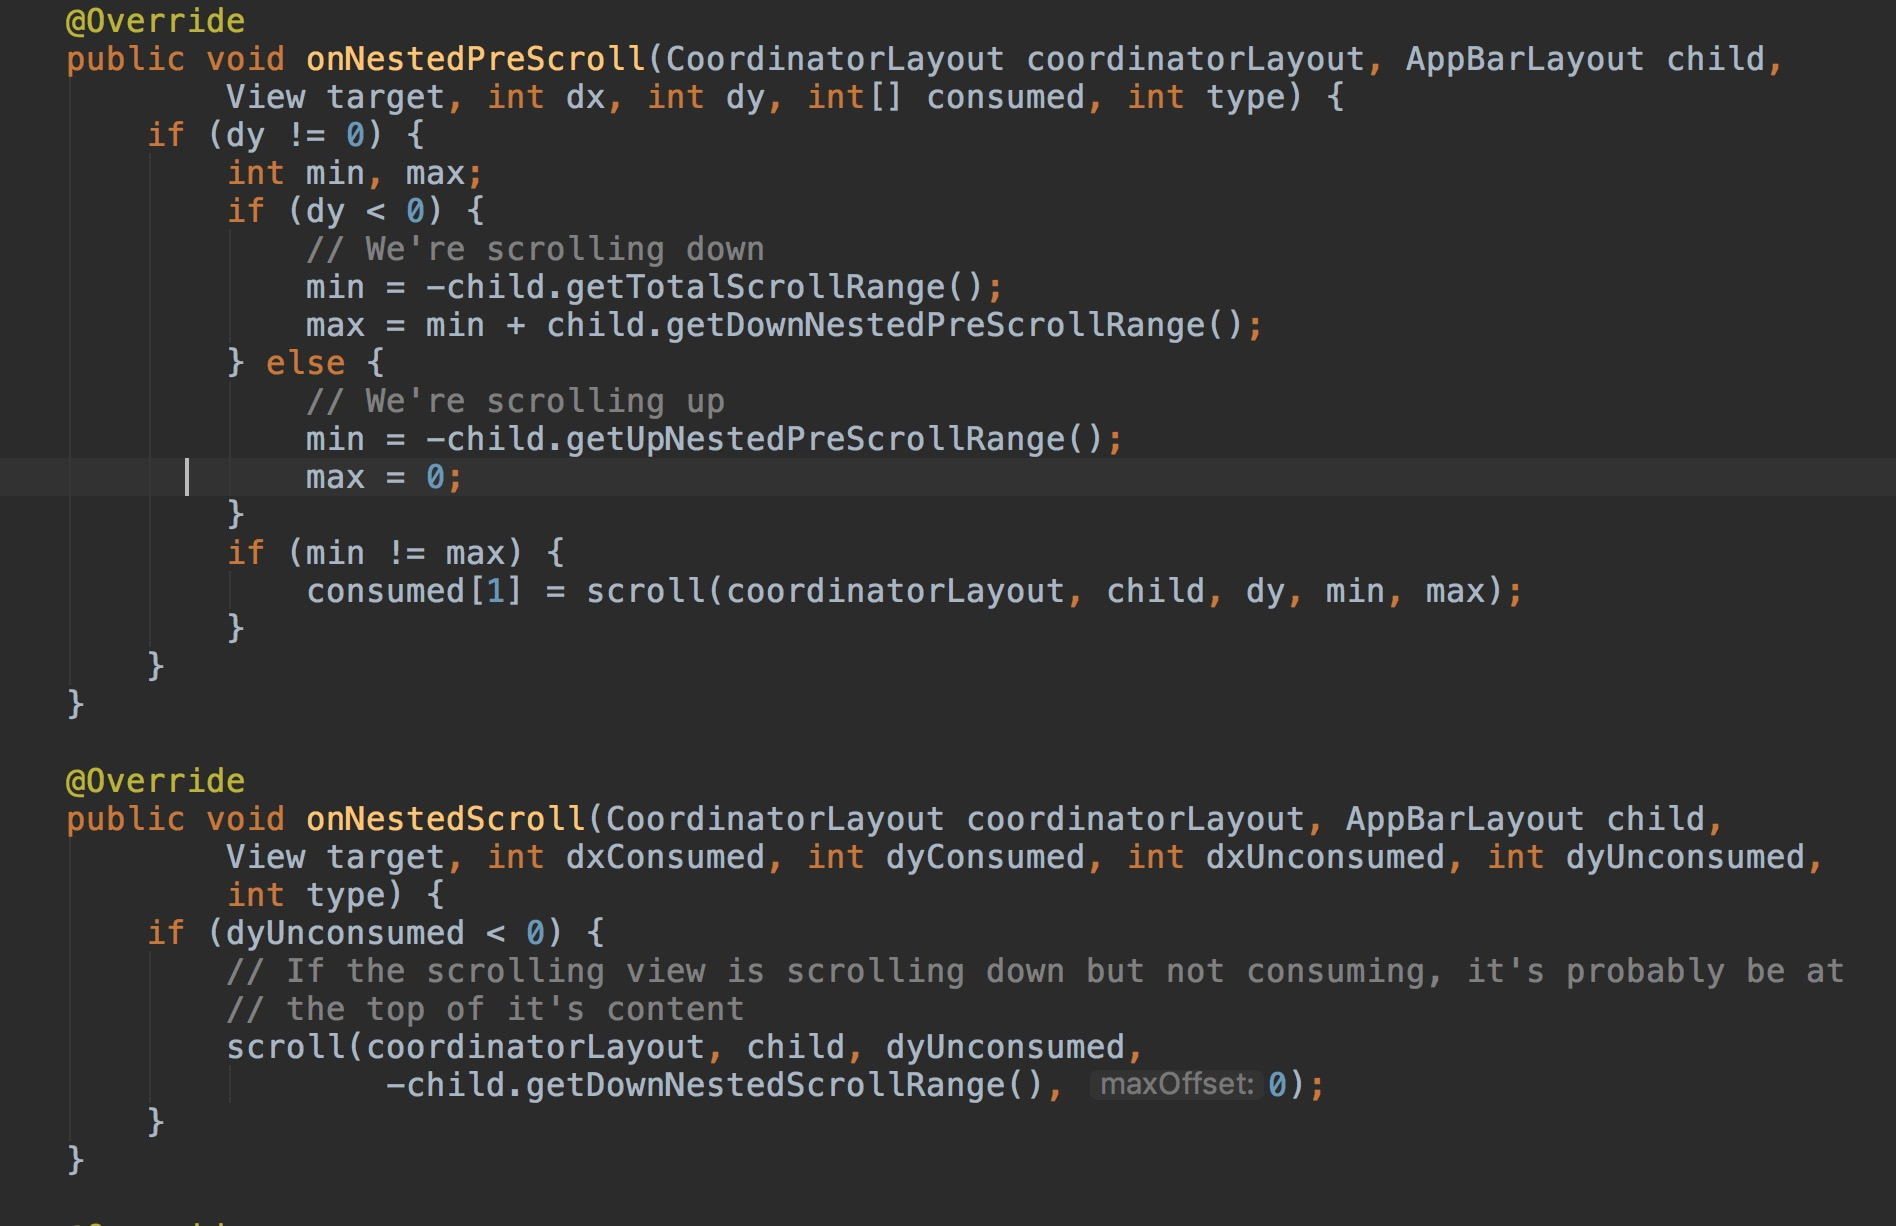
Task: Click the "the top of it's content" comment
Action: pos(485,1009)
